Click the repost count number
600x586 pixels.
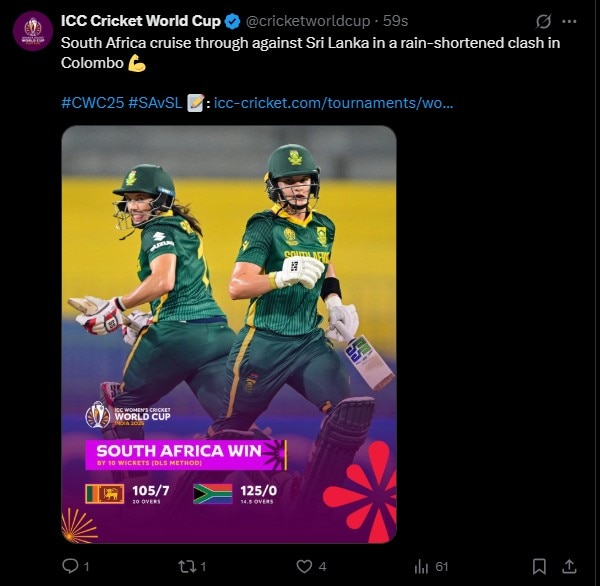(203, 566)
